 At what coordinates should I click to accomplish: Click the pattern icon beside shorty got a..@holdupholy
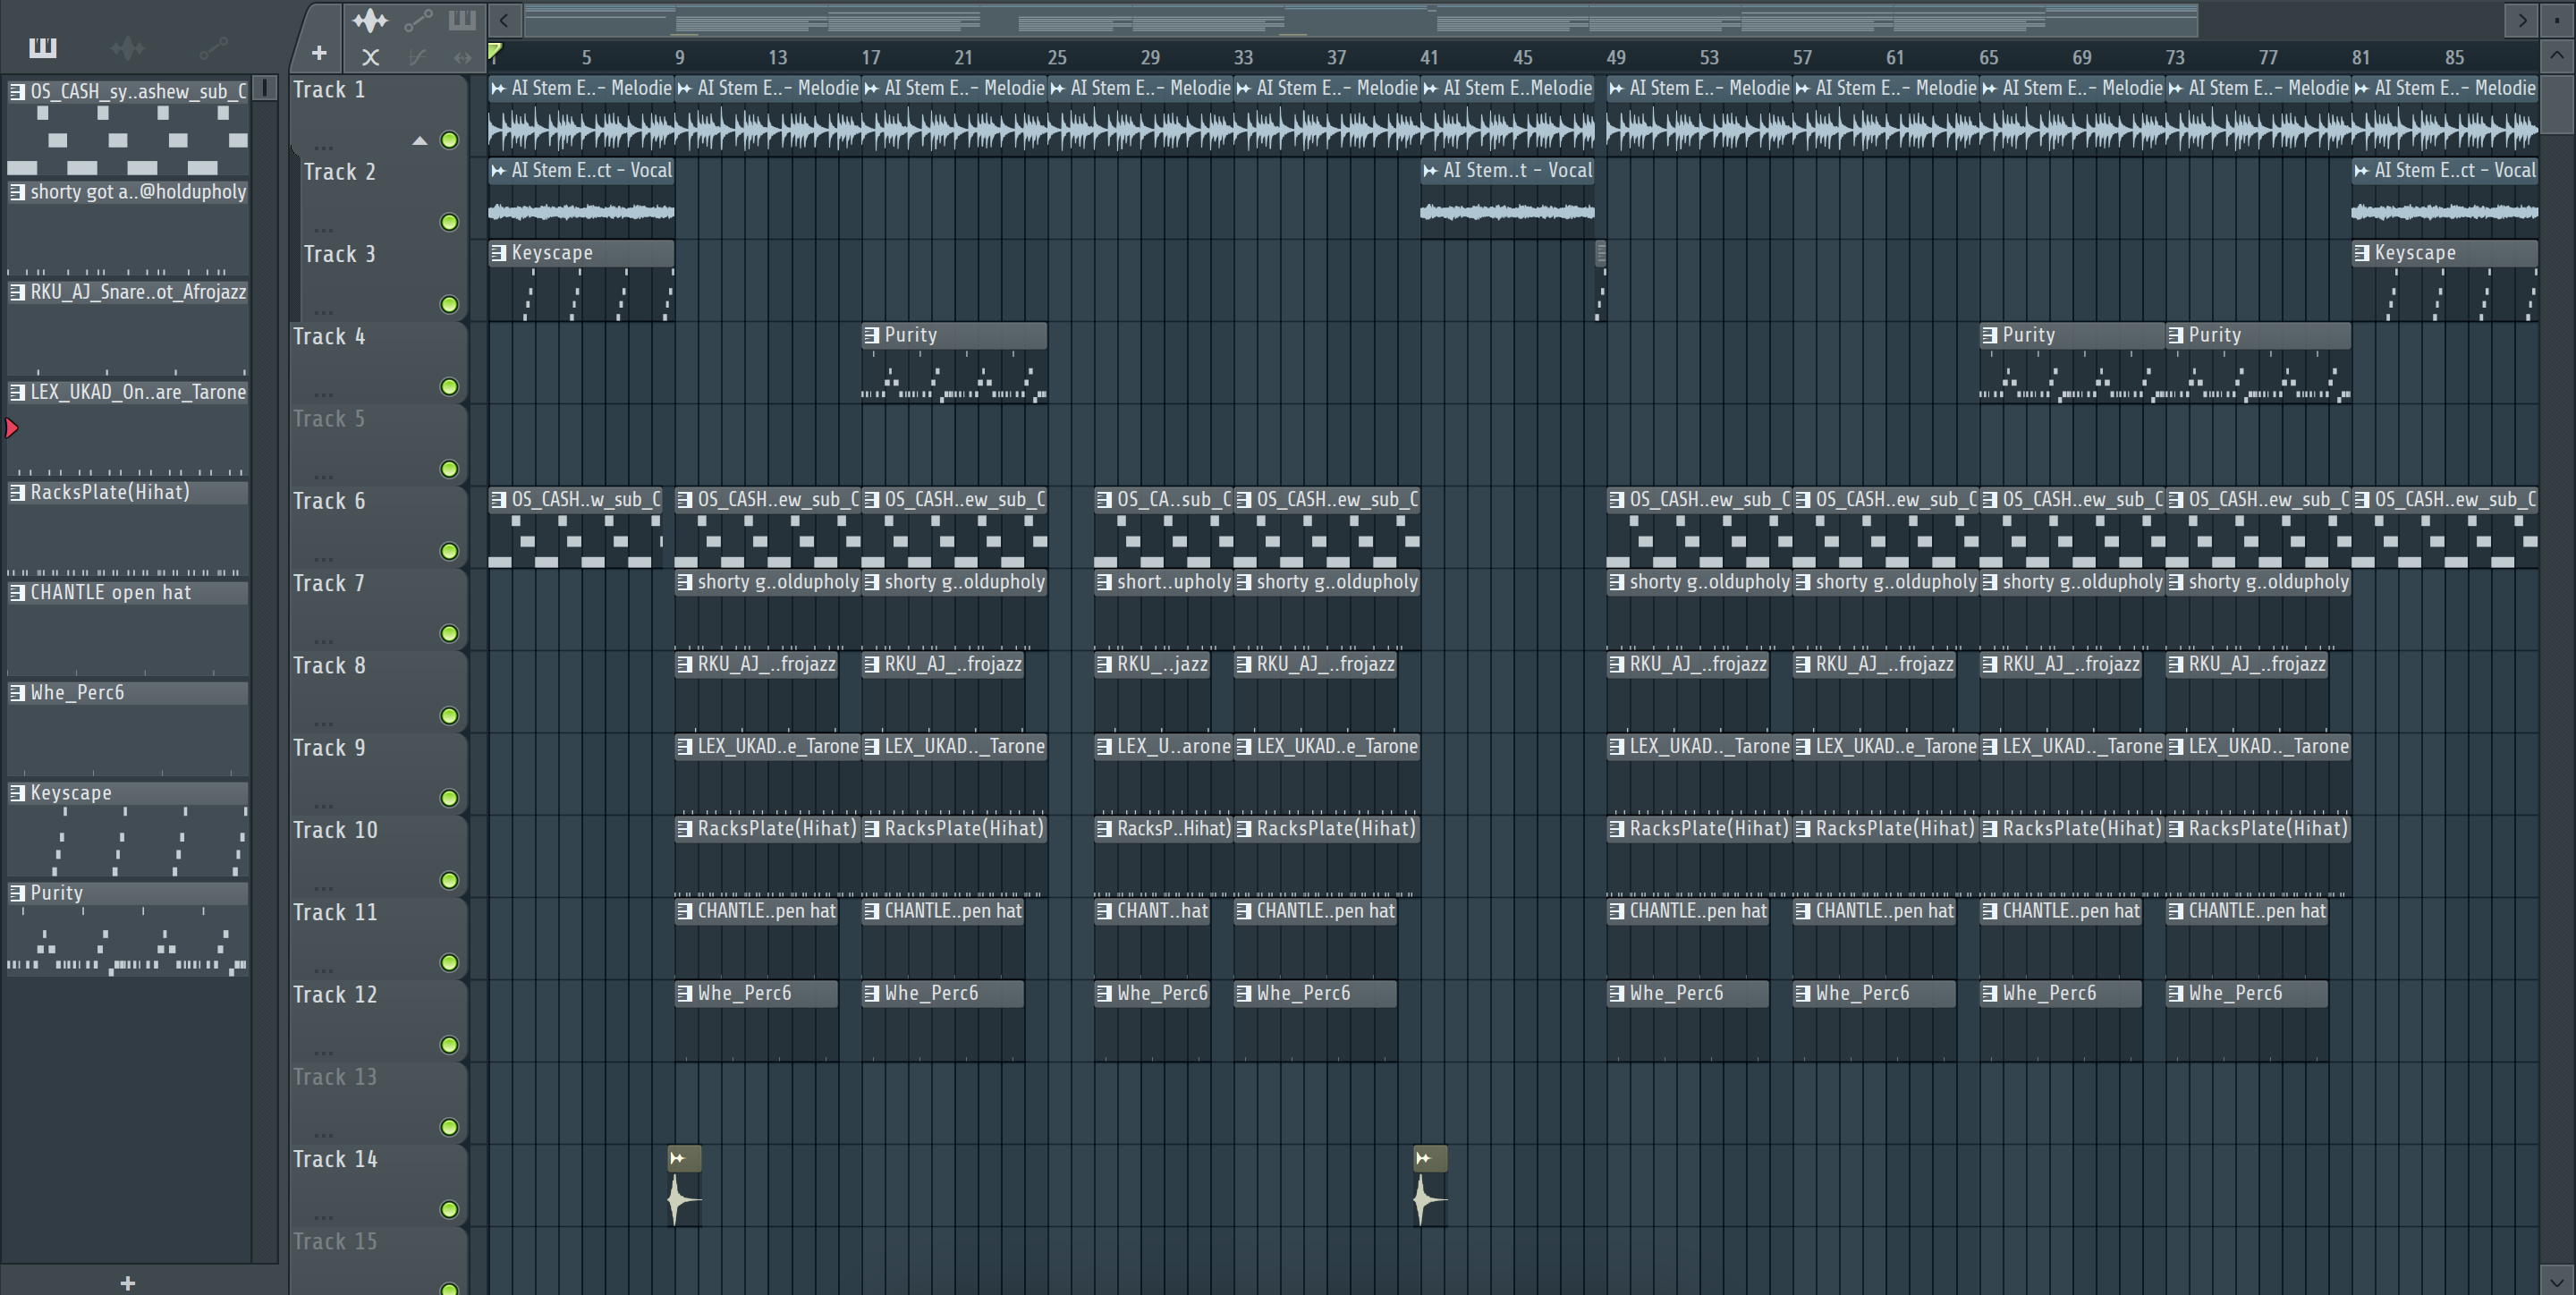pyautogui.click(x=17, y=192)
